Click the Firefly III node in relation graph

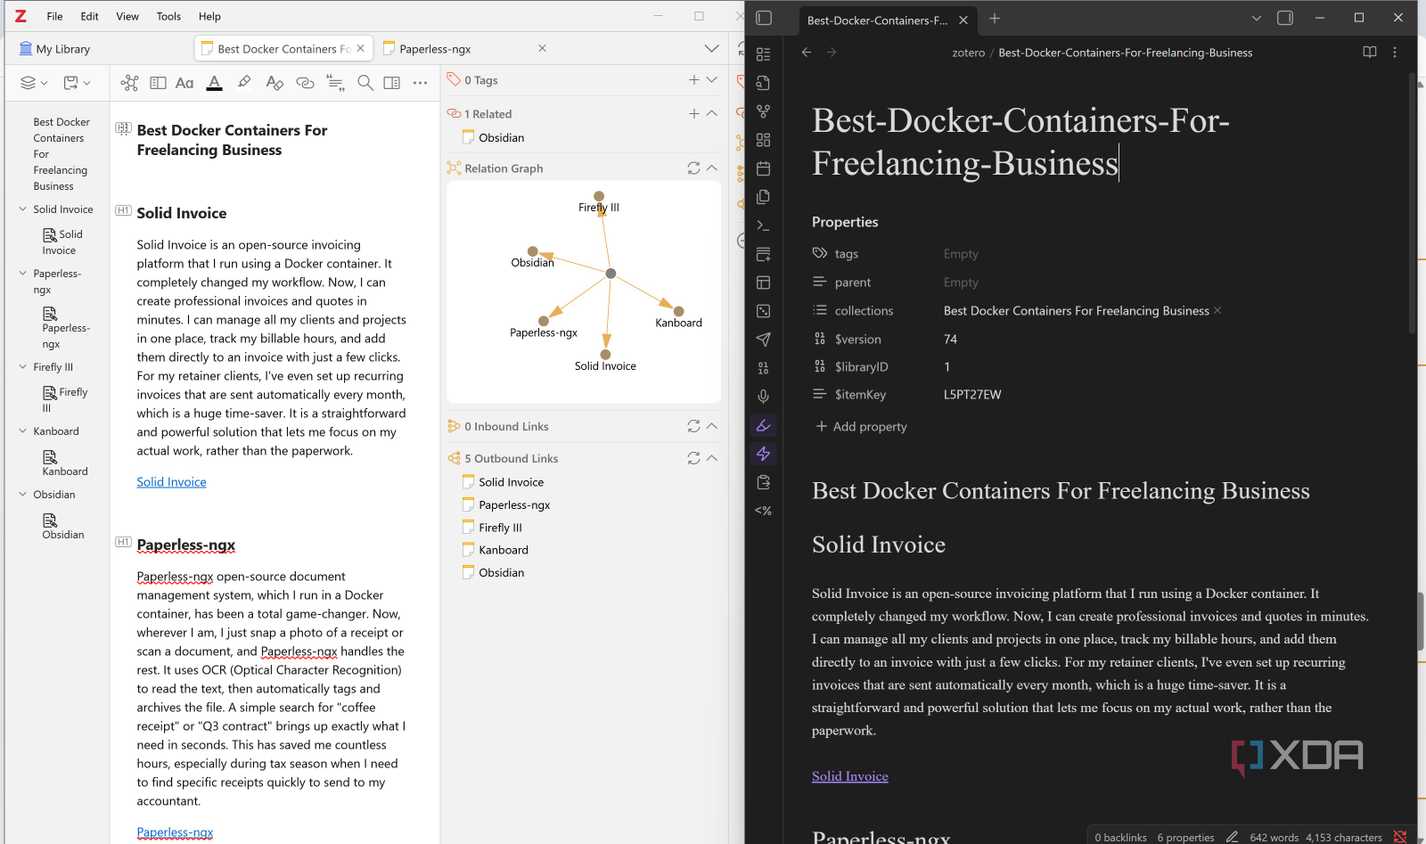click(599, 197)
